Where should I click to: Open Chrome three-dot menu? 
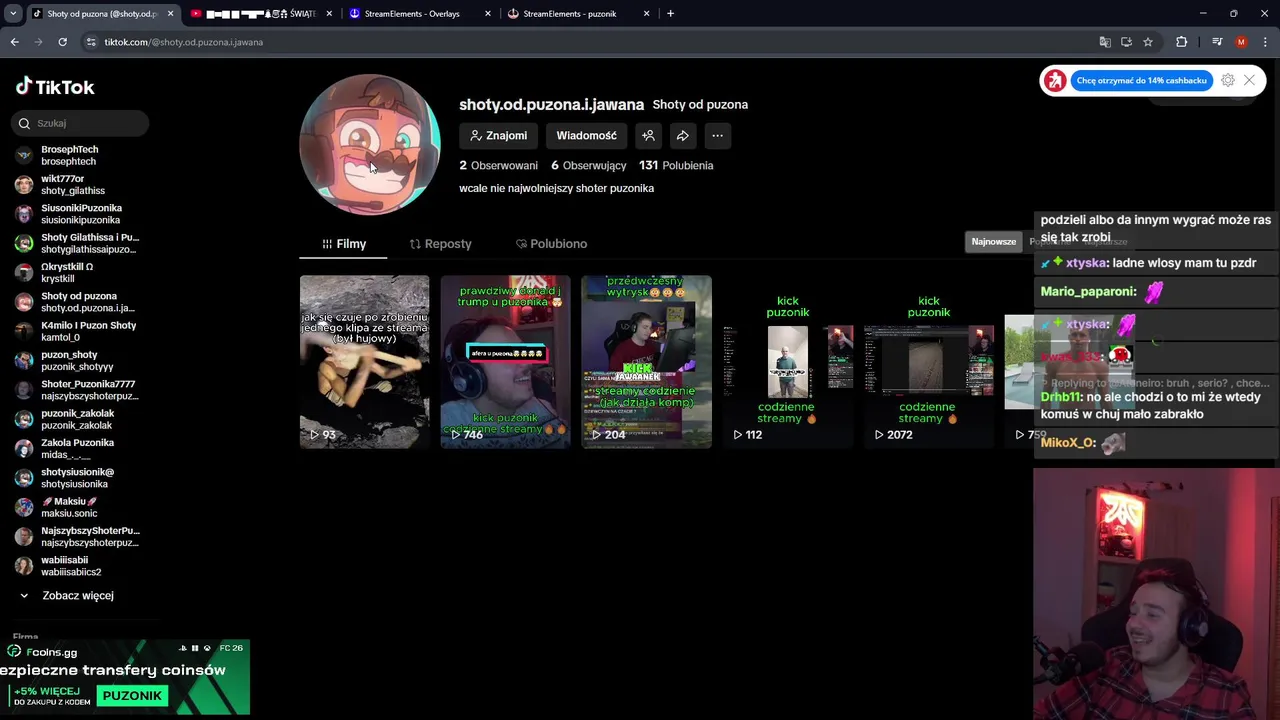tap(1265, 42)
